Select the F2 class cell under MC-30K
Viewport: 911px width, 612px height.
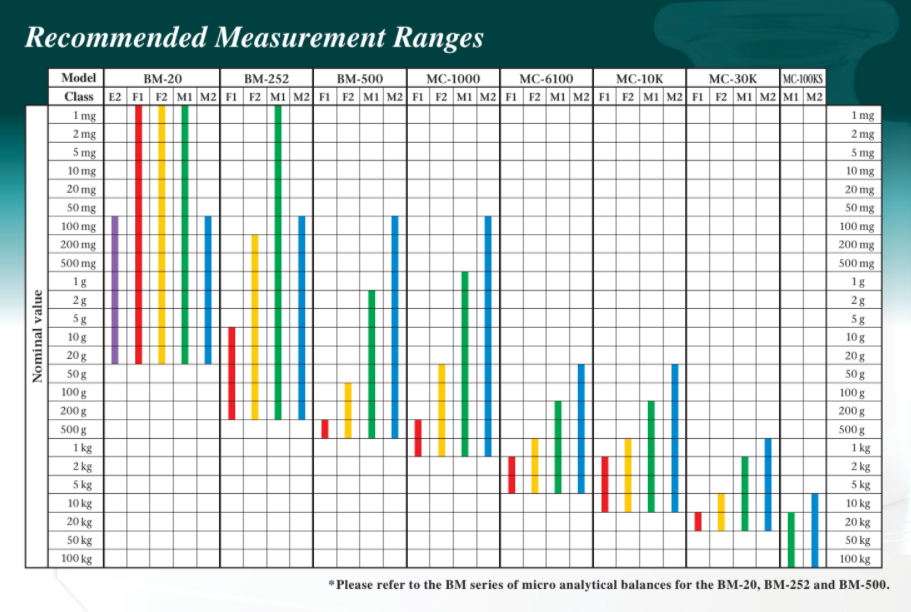tap(721, 97)
